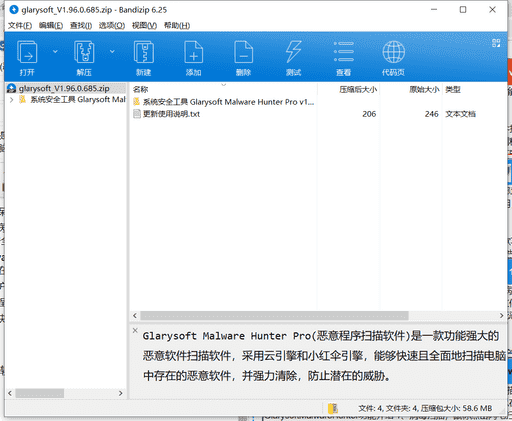The image size is (512, 421).
Task: Select the Glarysoft Malware Hunter Pro folder row
Action: point(228,102)
